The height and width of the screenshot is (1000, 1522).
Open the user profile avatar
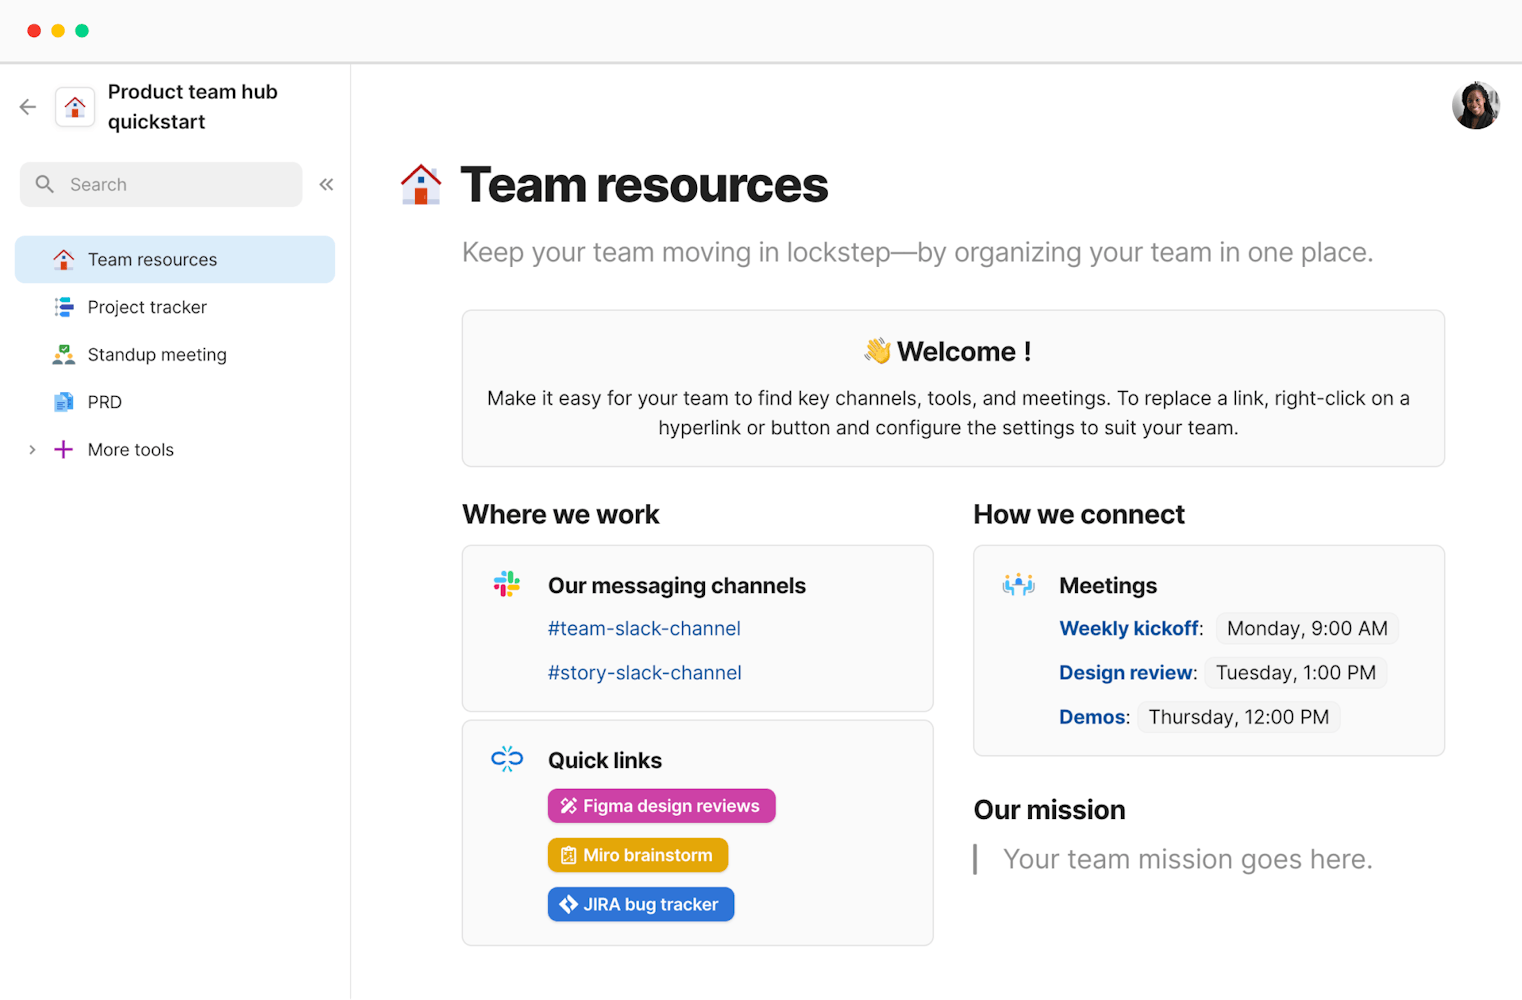(x=1475, y=105)
